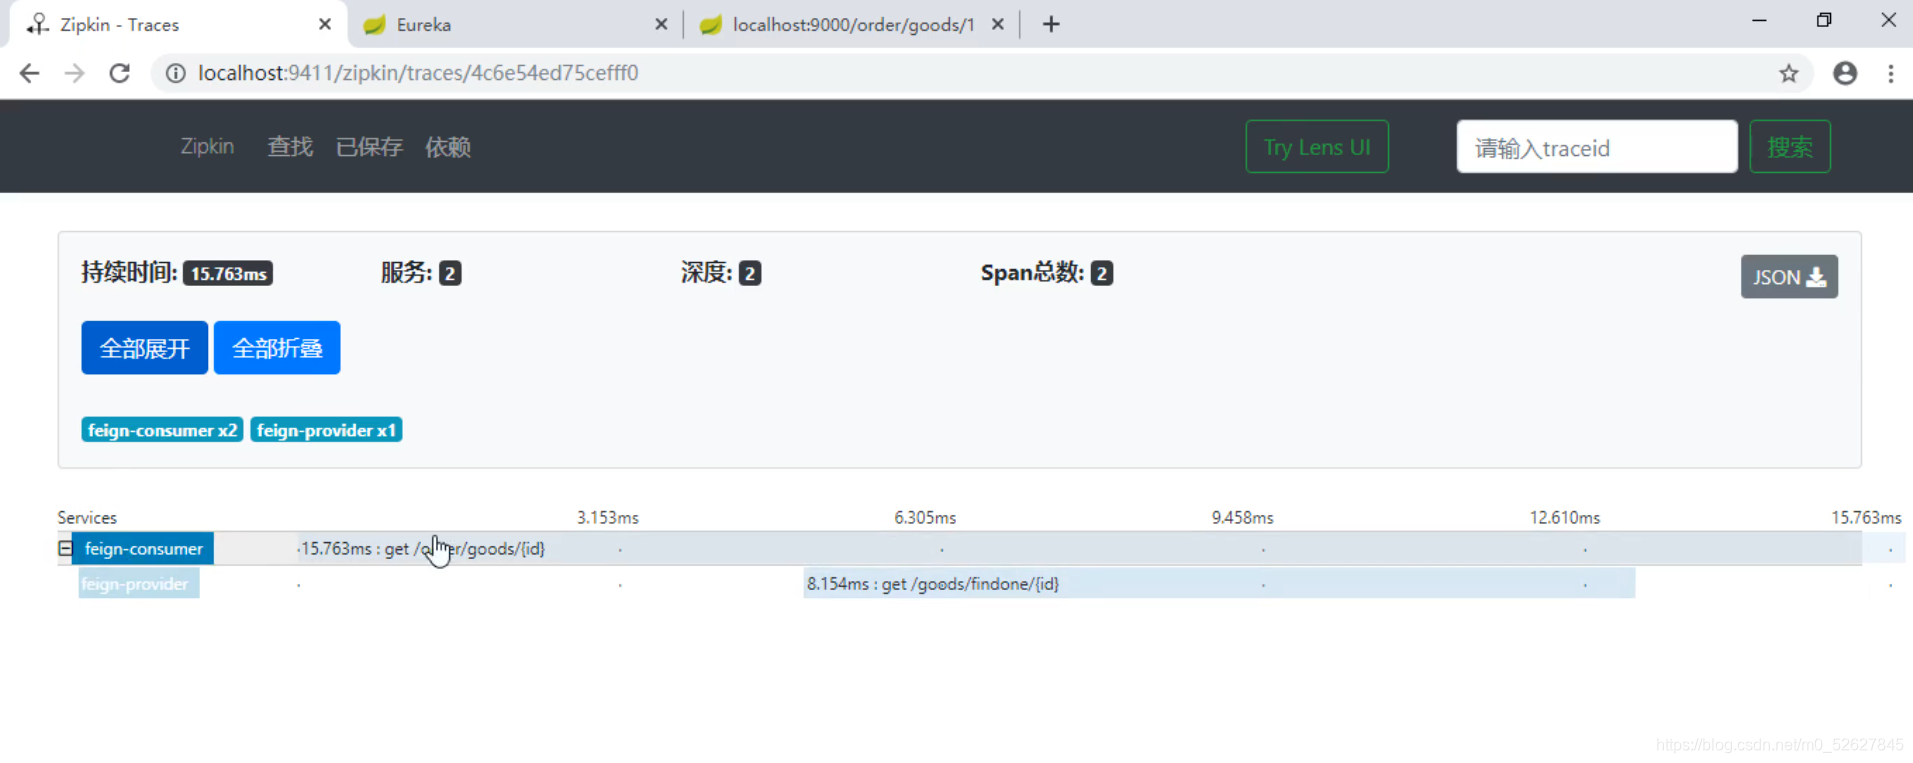The height and width of the screenshot is (763, 1913).
Task: Click the 3.153ms timeline label
Action: (x=608, y=517)
